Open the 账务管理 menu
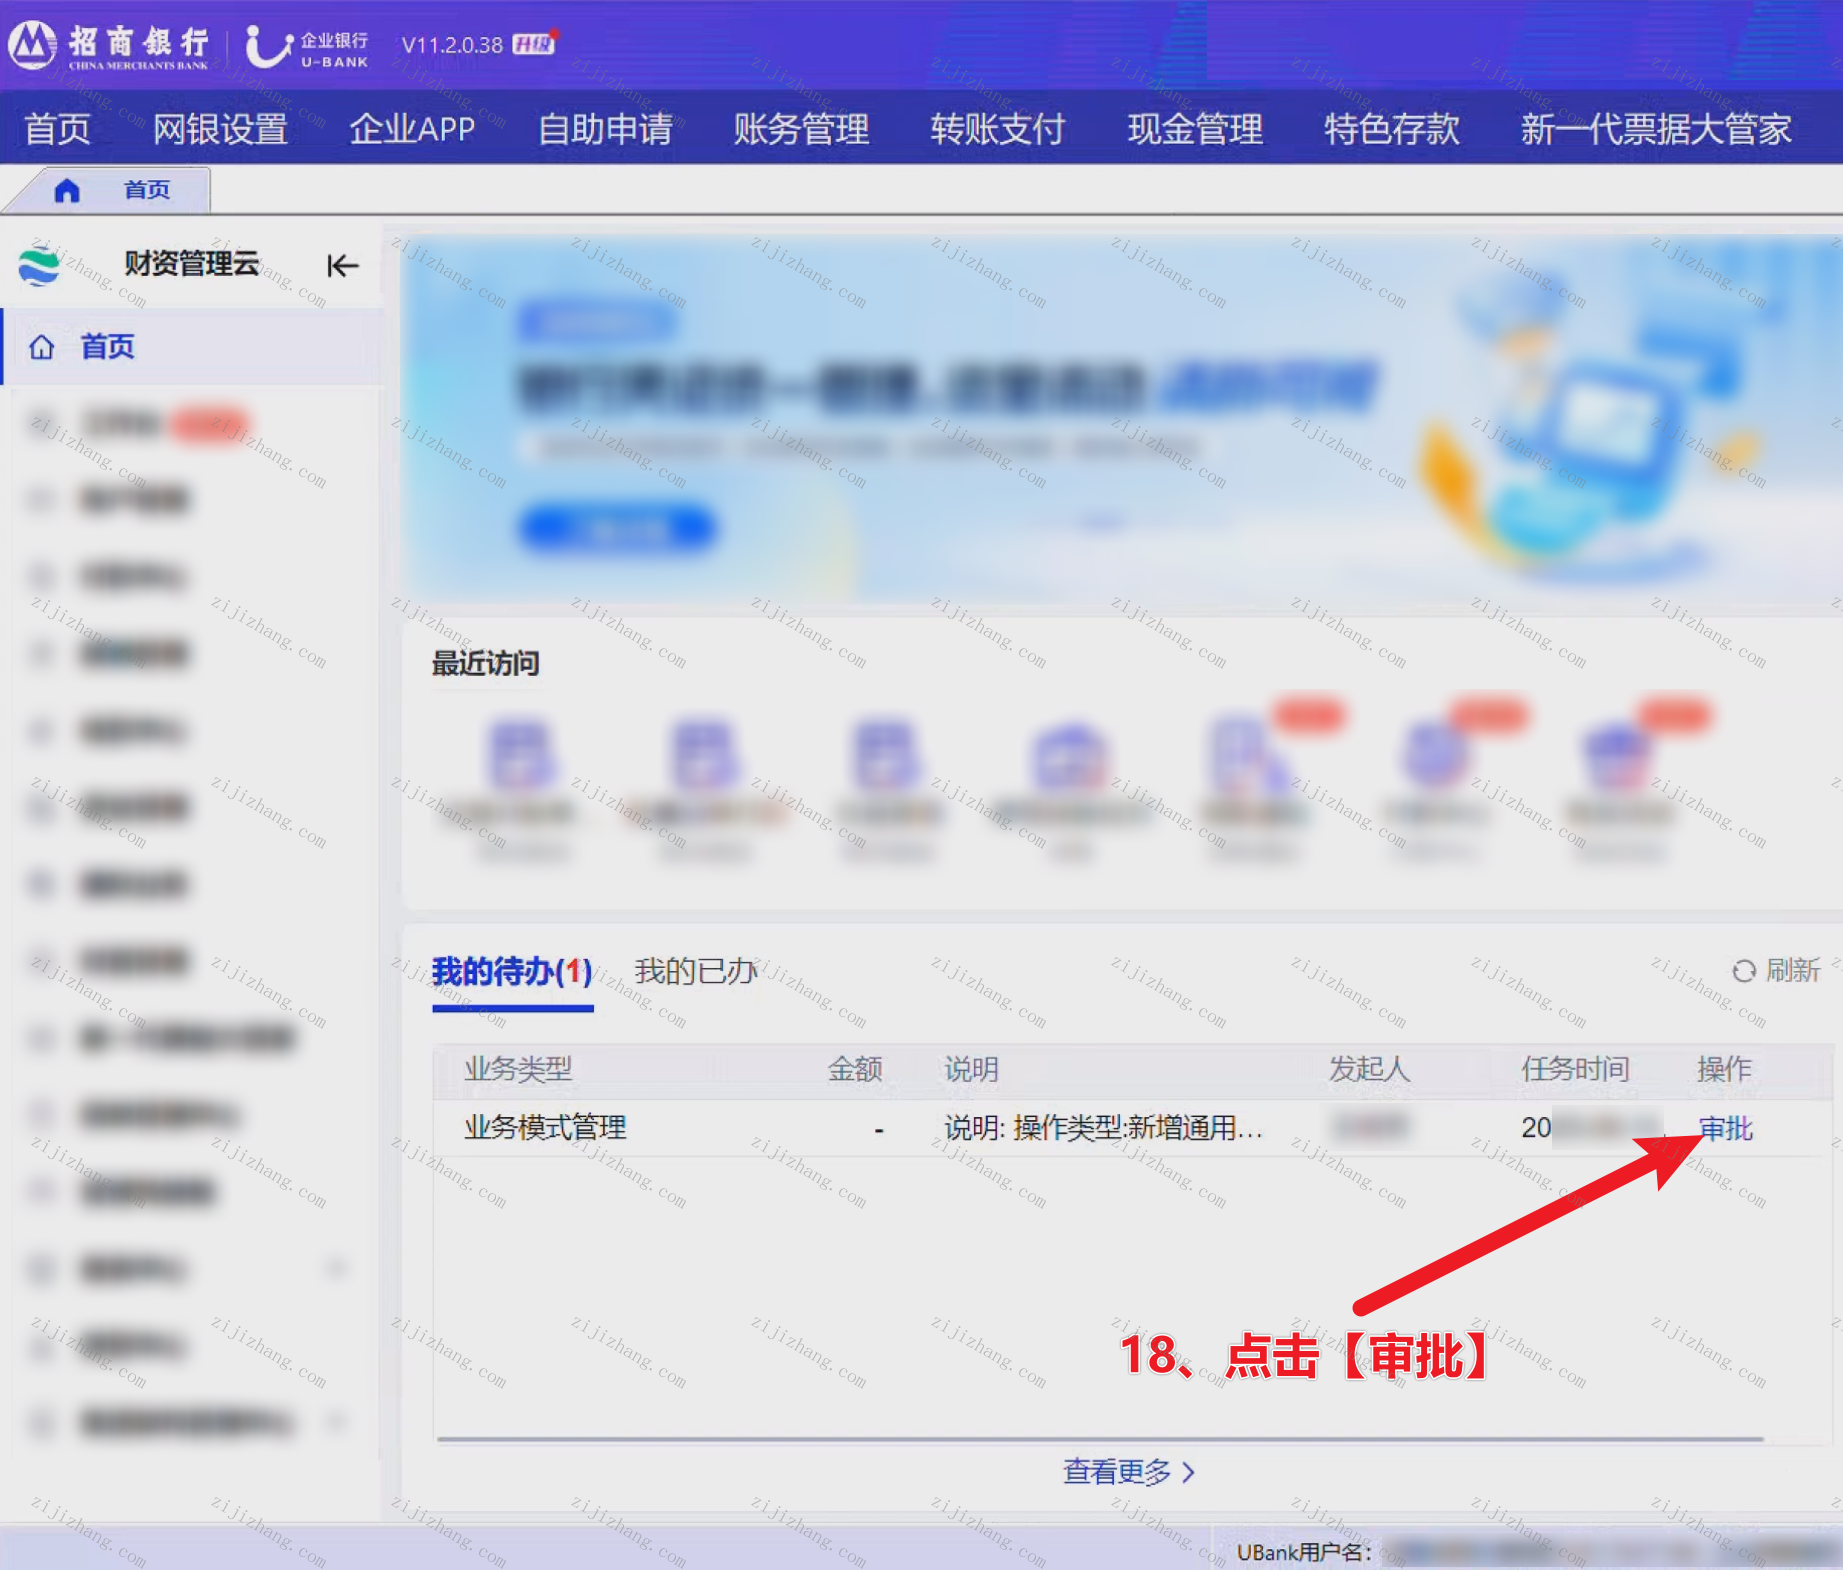Viewport: 1843px width, 1570px height. click(x=801, y=129)
